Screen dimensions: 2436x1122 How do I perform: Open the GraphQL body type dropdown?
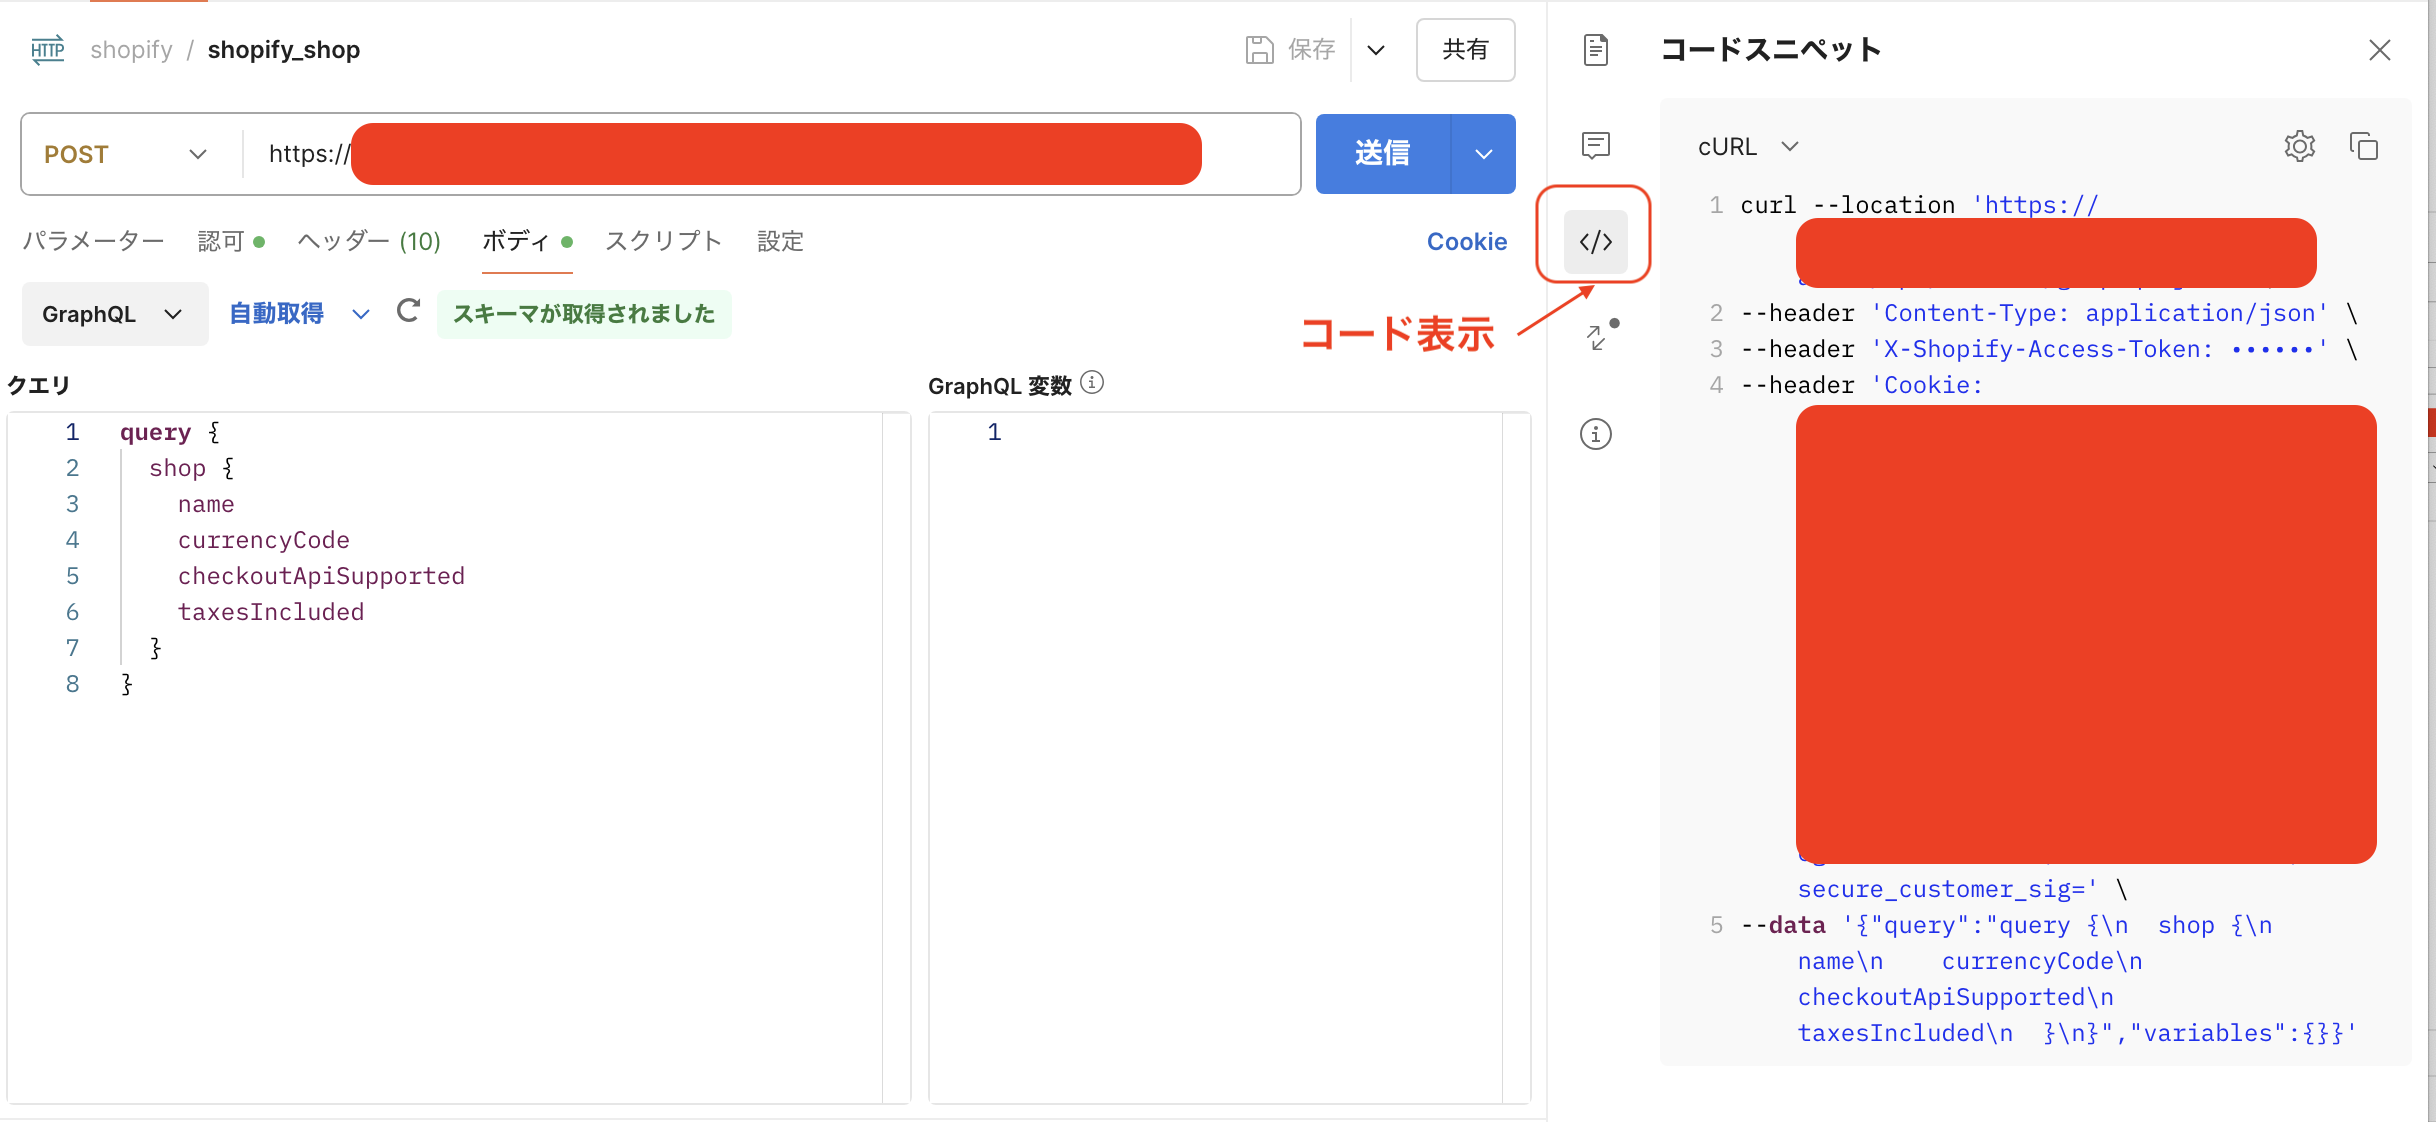tap(112, 313)
